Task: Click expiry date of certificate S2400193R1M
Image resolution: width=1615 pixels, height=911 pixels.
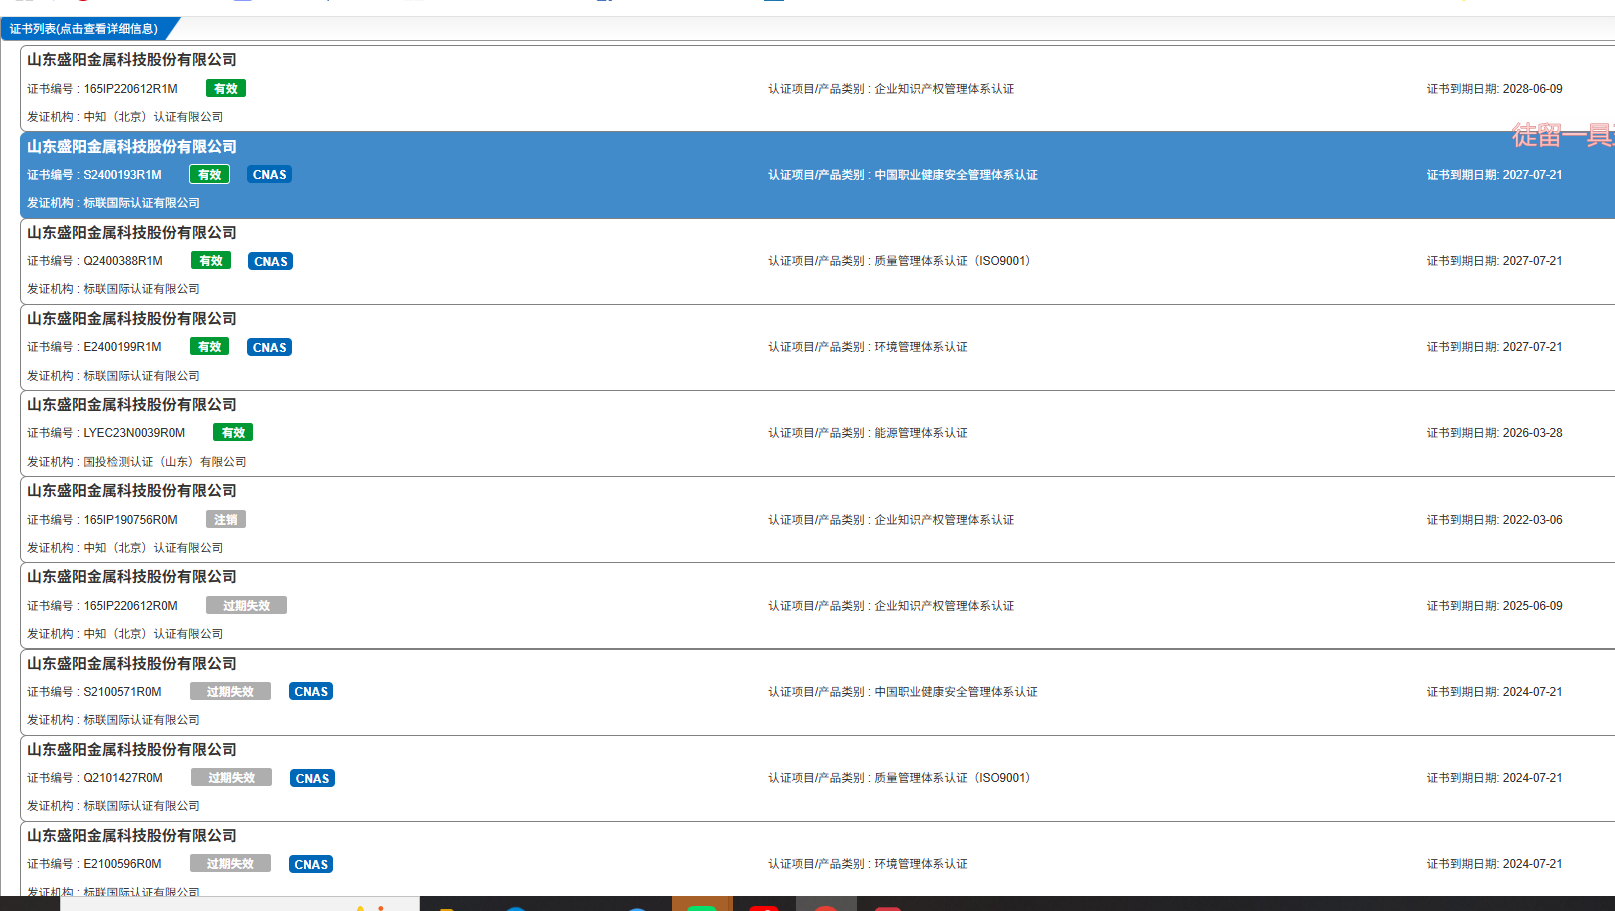Action: click(1532, 175)
